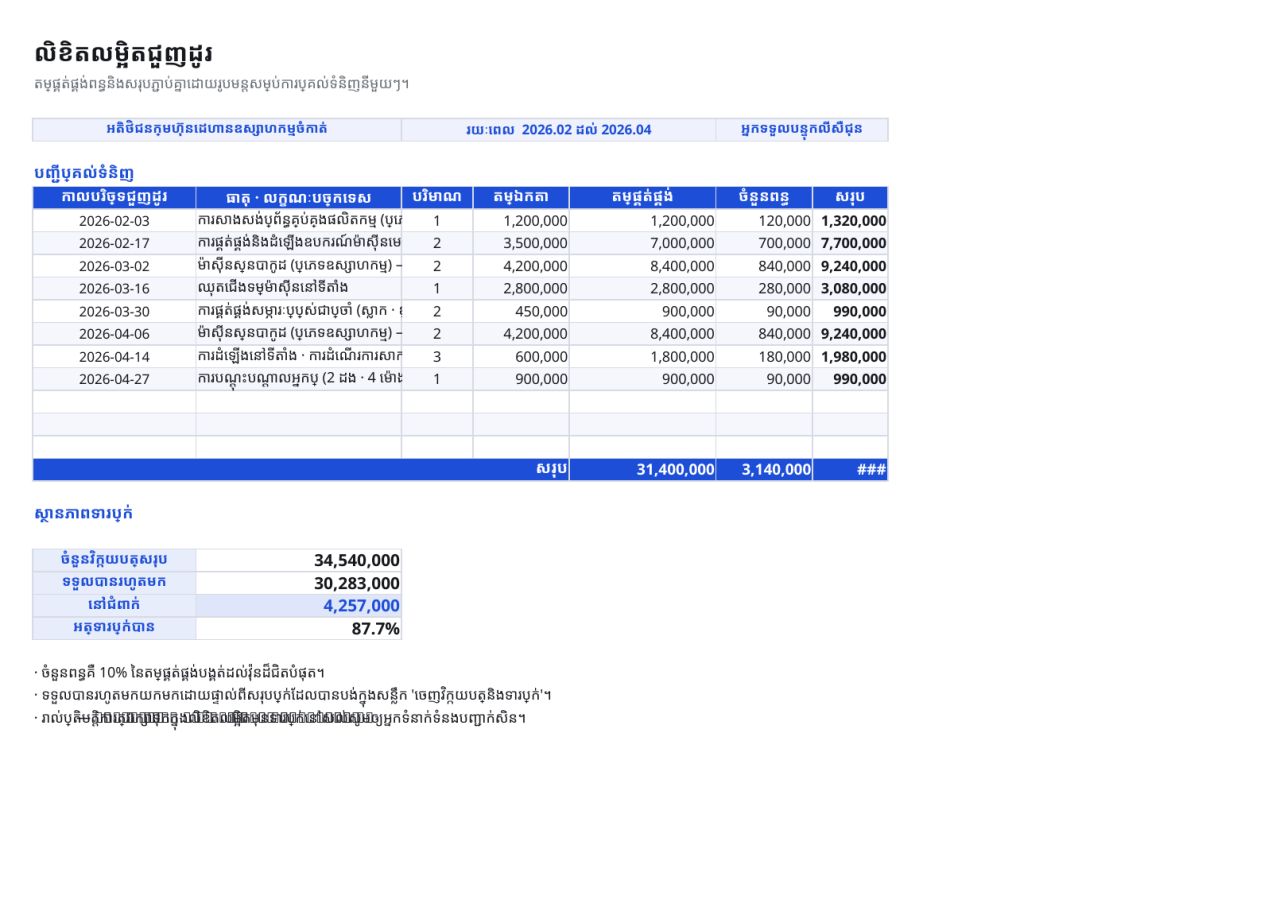Select the date cell 2026-04-27

tap(114, 379)
